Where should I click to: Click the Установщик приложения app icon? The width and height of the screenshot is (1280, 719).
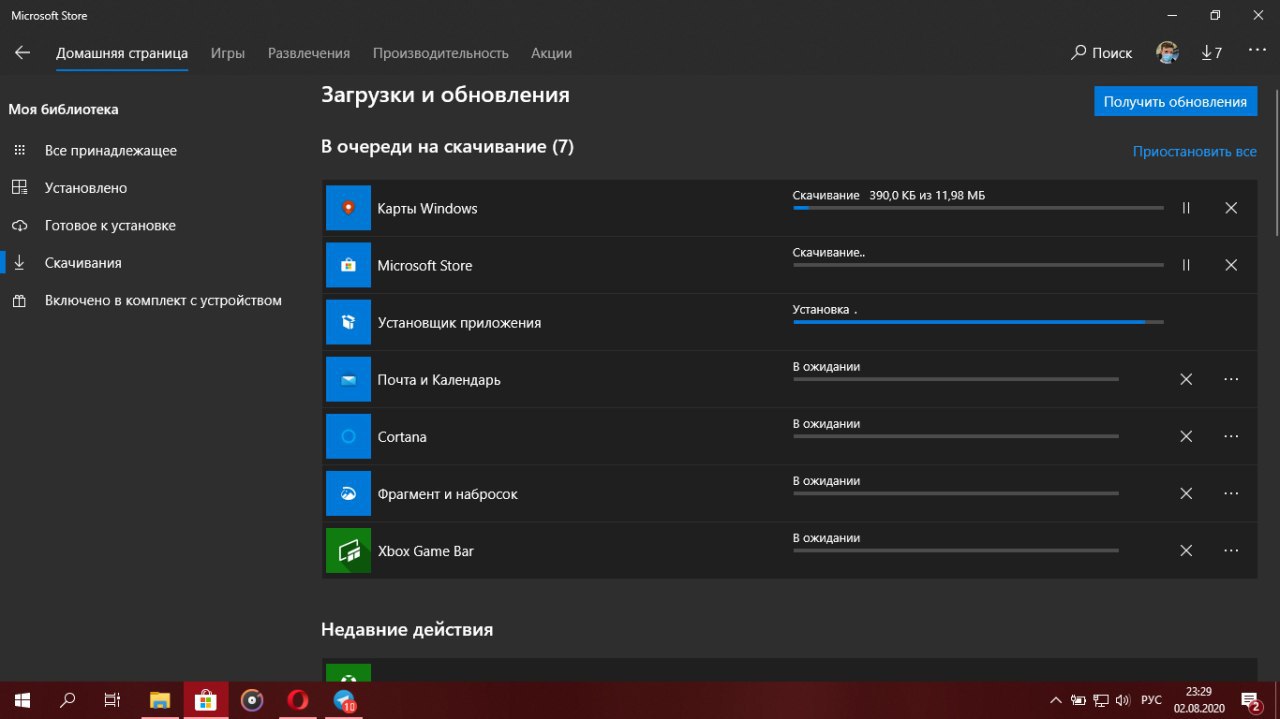(x=348, y=322)
